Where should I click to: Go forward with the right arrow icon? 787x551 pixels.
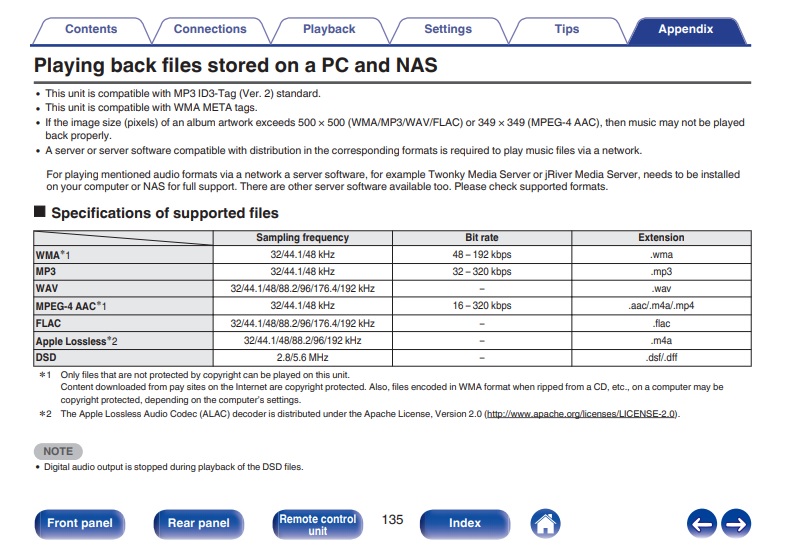pyautogui.click(x=736, y=524)
